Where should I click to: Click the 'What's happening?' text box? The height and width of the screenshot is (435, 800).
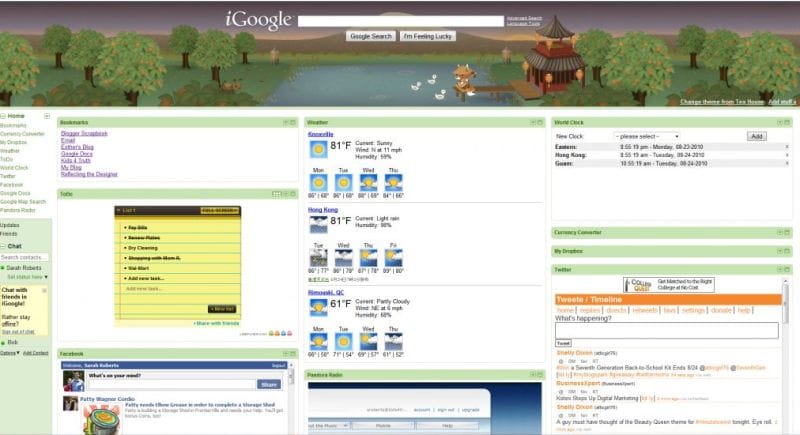pos(667,330)
